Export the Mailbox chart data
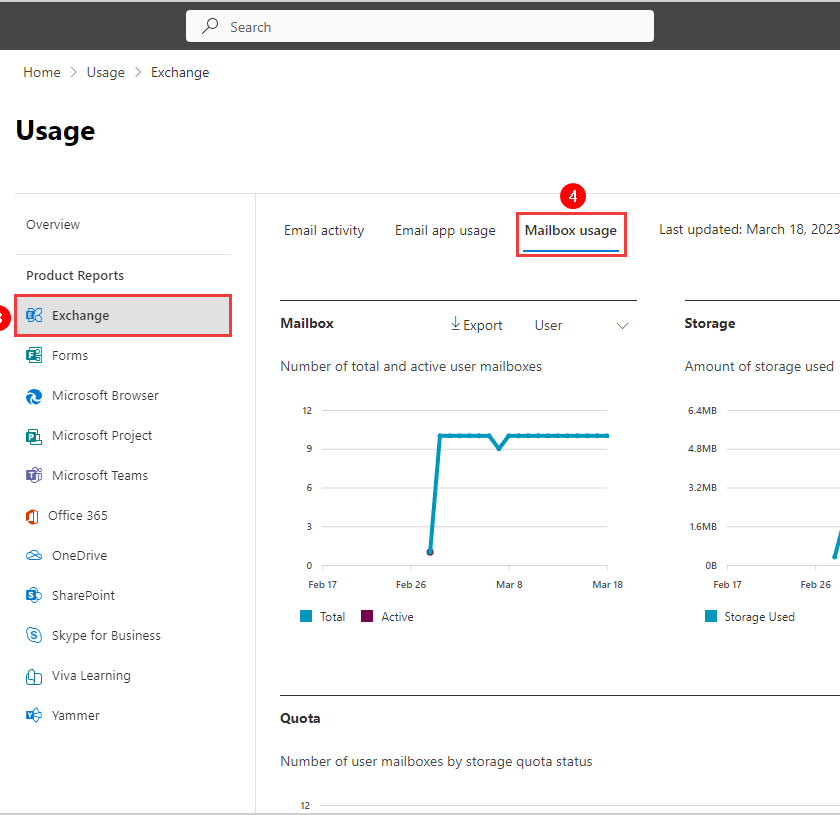 point(476,325)
